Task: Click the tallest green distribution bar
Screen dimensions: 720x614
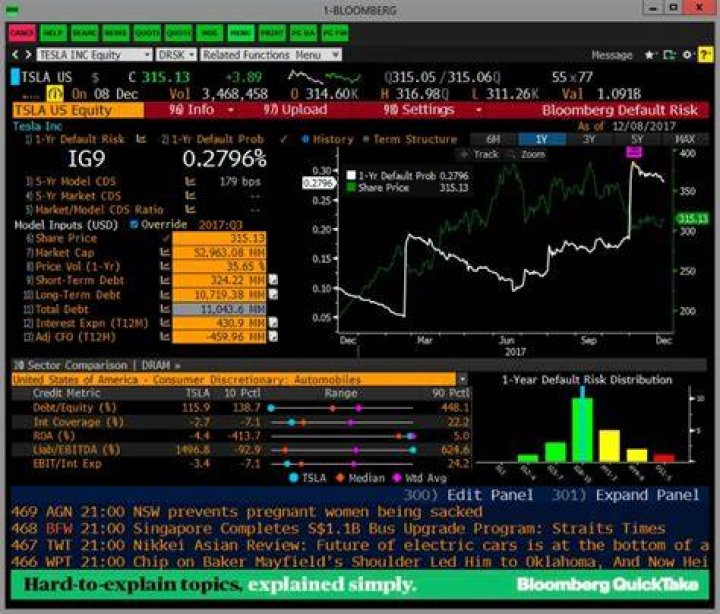Action: pyautogui.click(x=582, y=429)
